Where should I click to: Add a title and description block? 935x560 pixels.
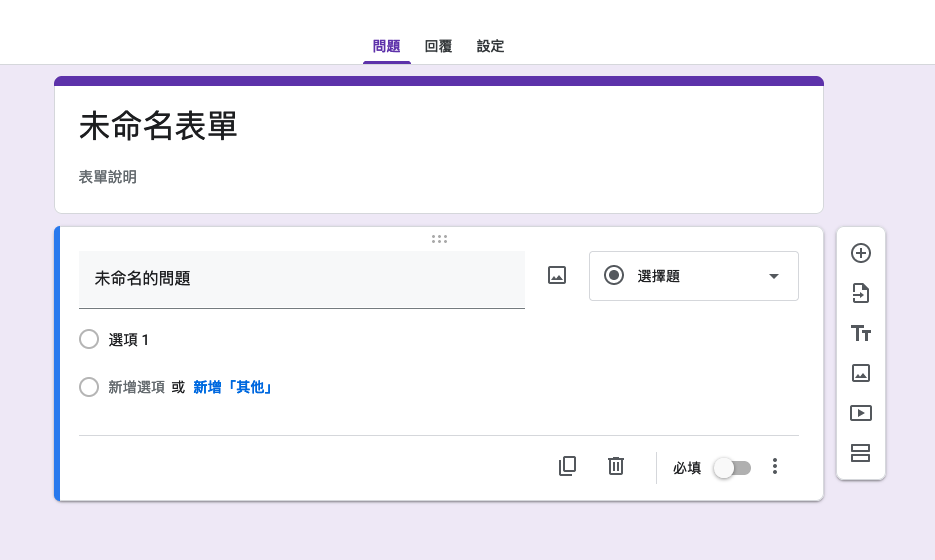(860, 333)
